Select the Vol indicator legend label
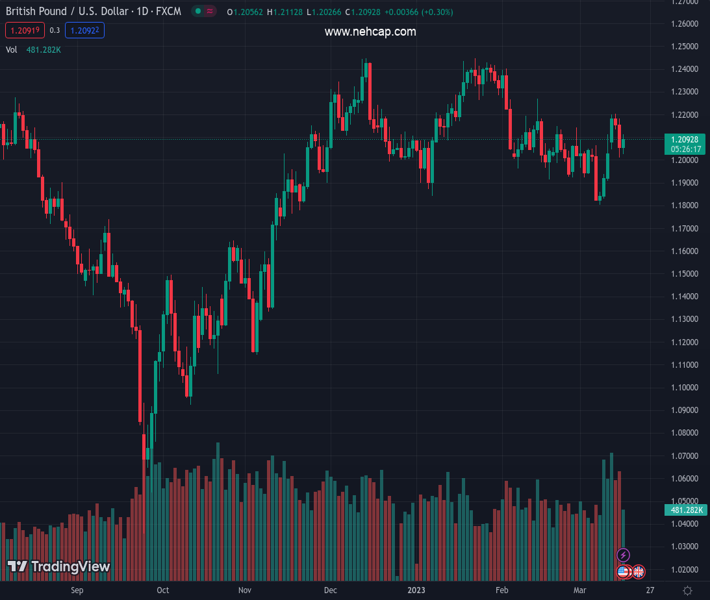 [x=11, y=49]
